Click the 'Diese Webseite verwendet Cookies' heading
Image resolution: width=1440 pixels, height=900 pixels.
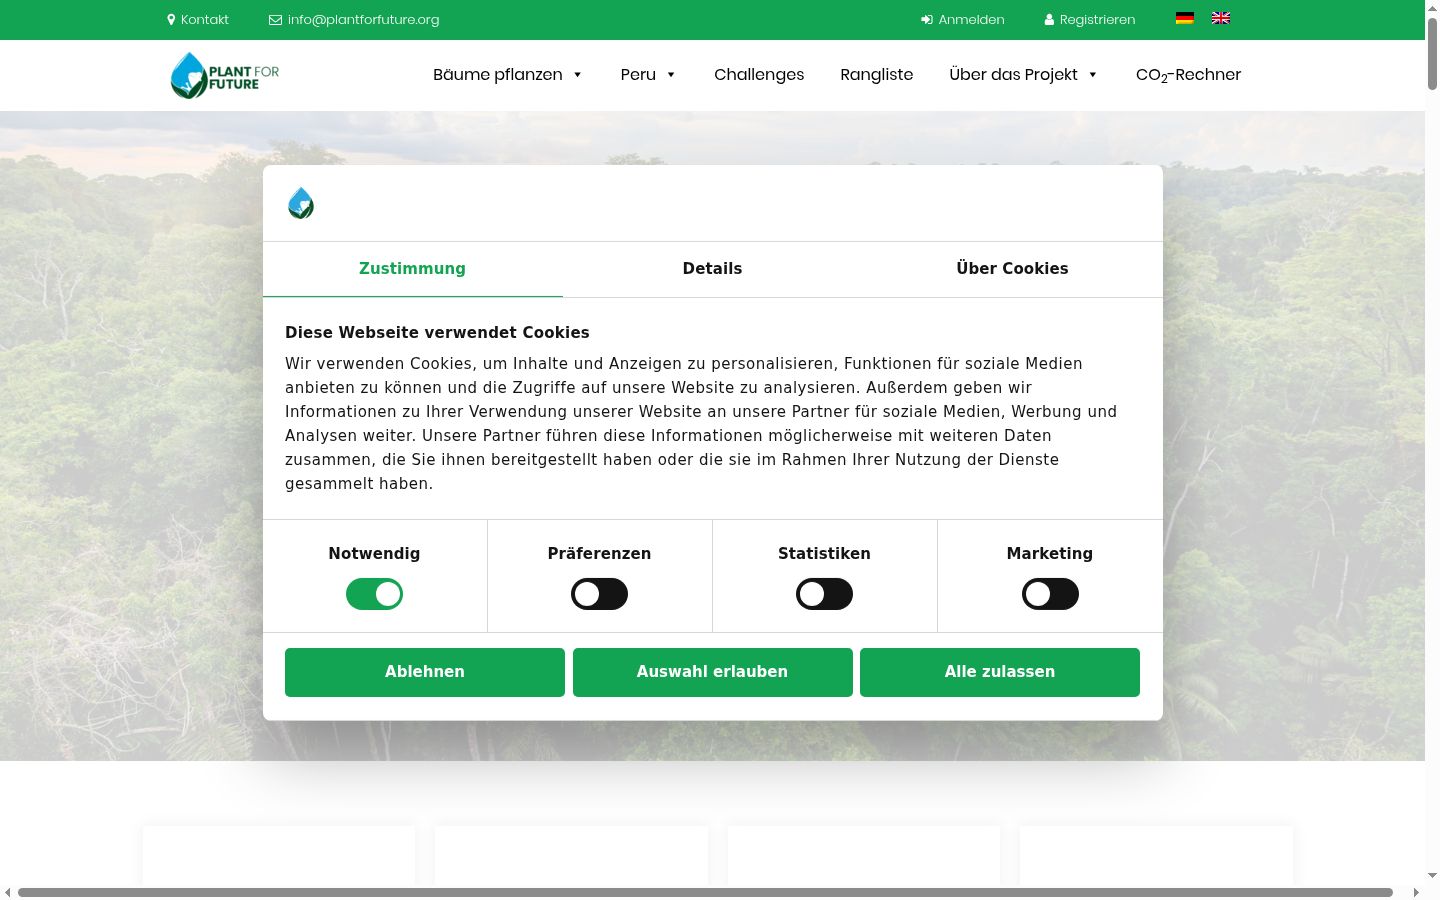coord(437,333)
